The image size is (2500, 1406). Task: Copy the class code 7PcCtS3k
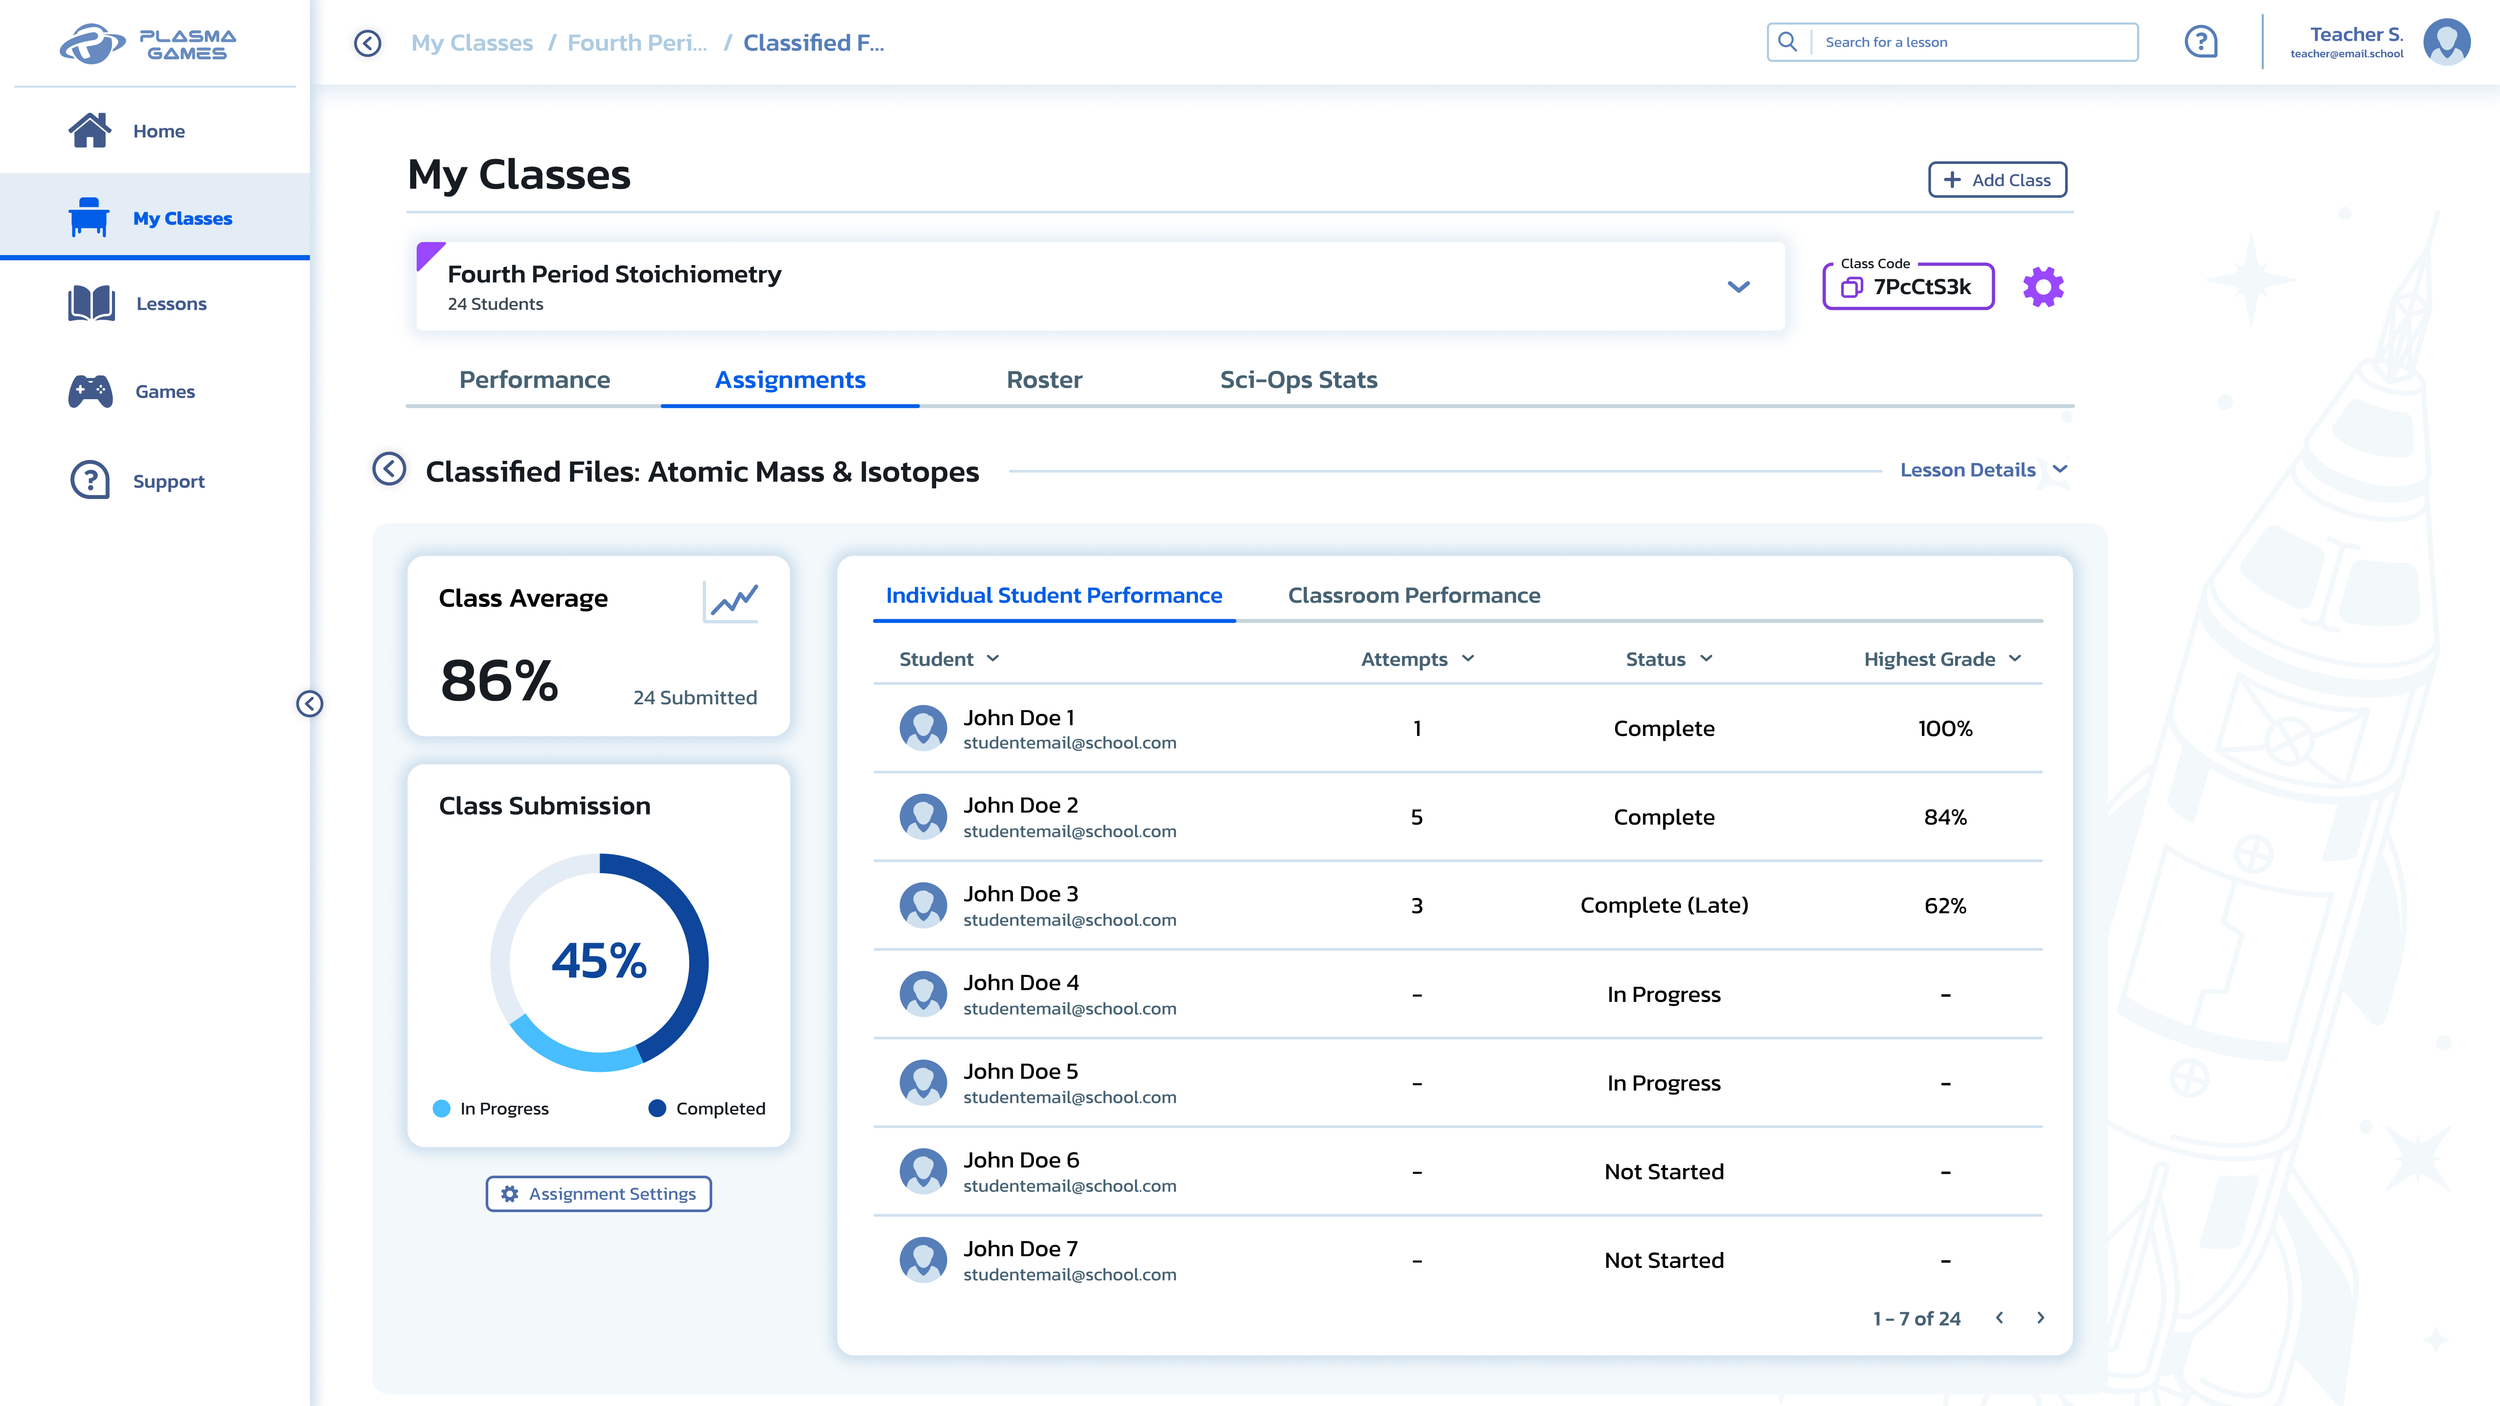1851,288
